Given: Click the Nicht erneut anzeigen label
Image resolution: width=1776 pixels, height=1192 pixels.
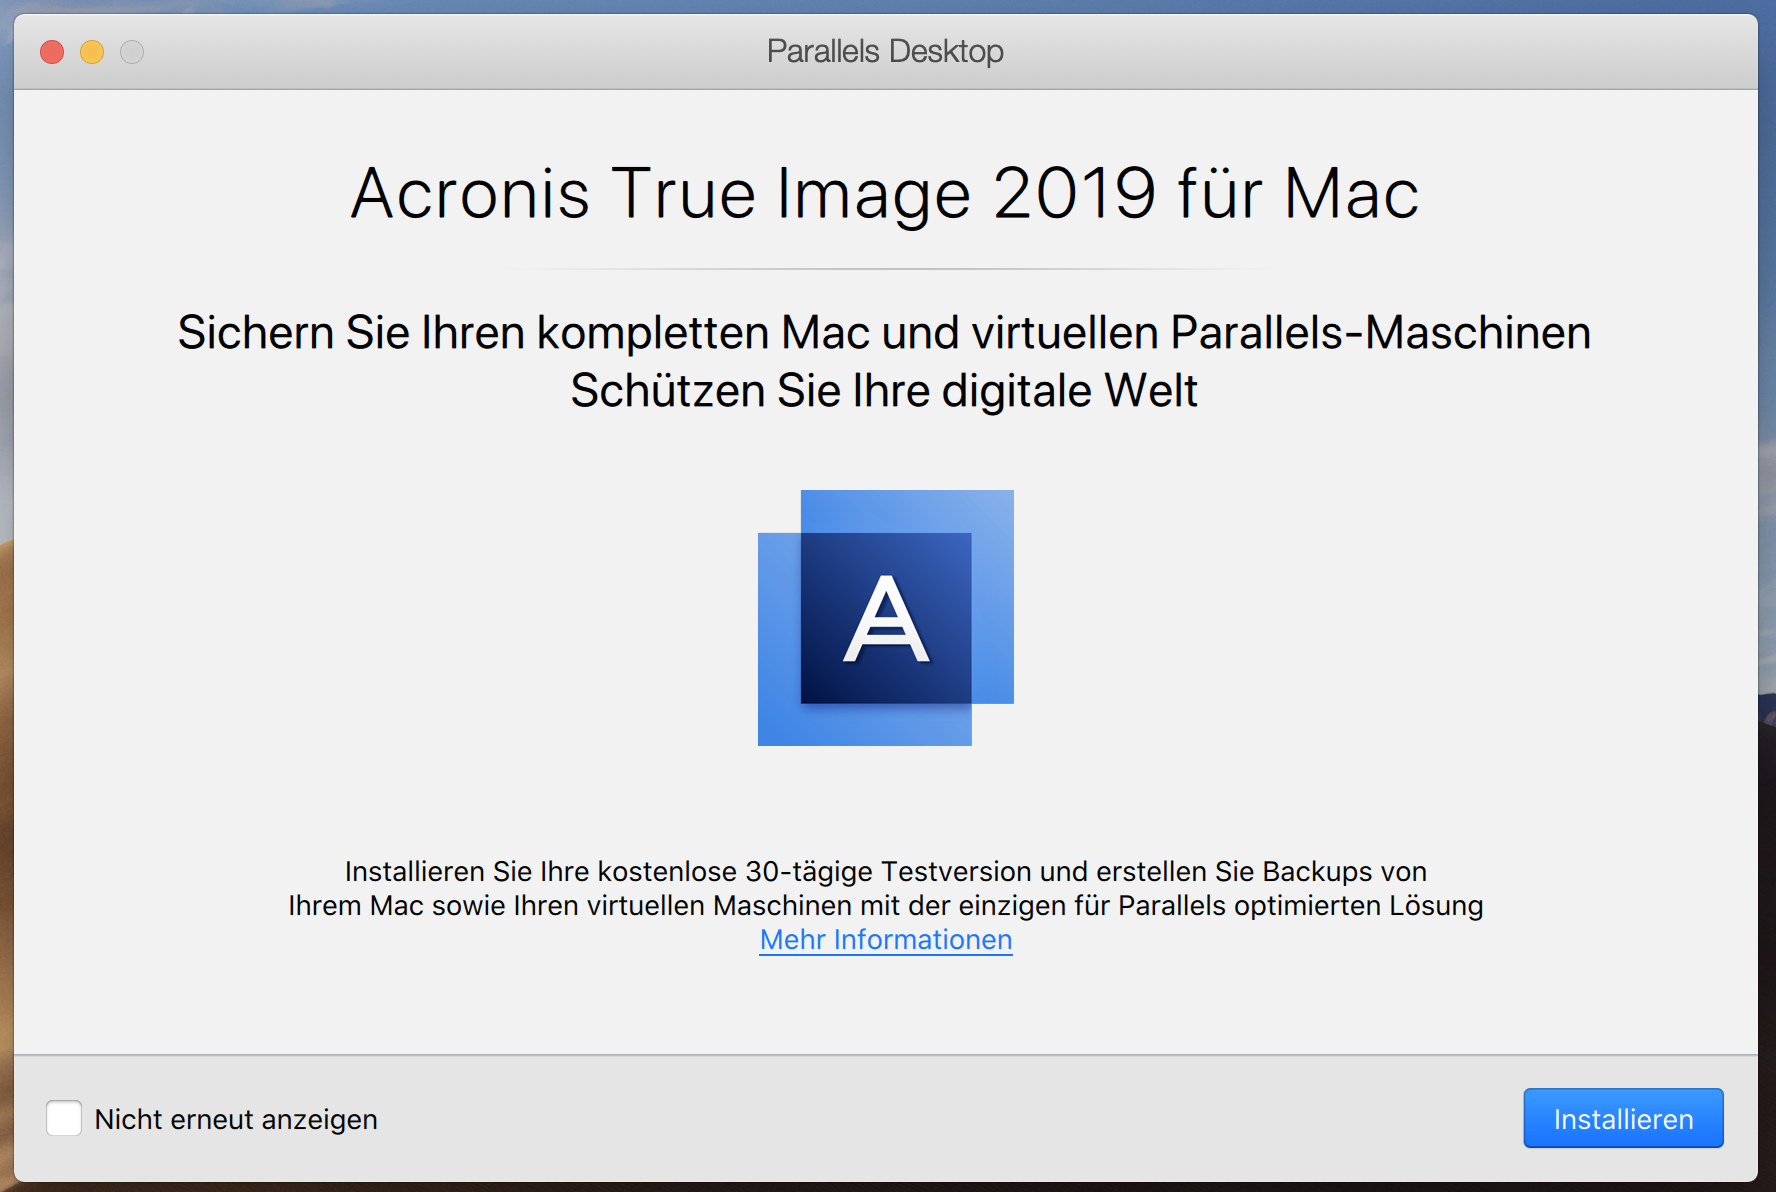Looking at the screenshot, I should pyautogui.click(x=236, y=1119).
